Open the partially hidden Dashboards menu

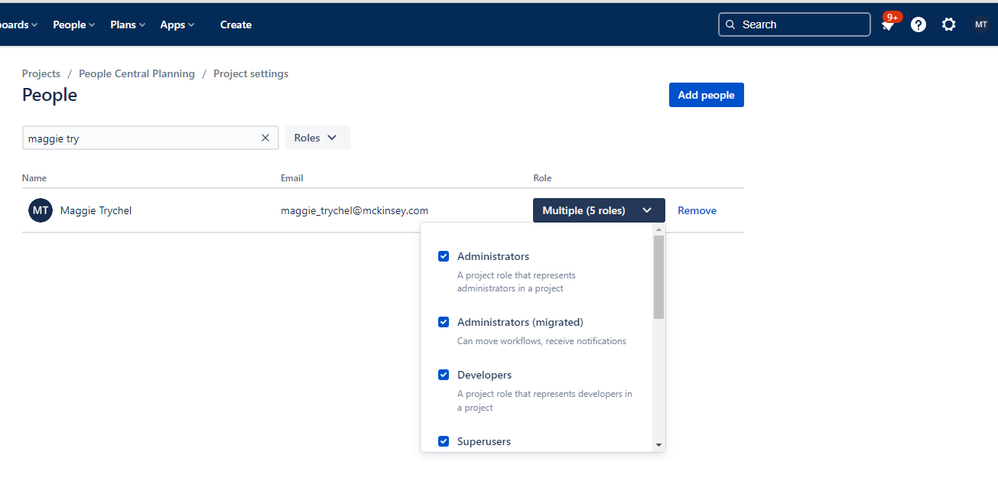[x=18, y=25]
